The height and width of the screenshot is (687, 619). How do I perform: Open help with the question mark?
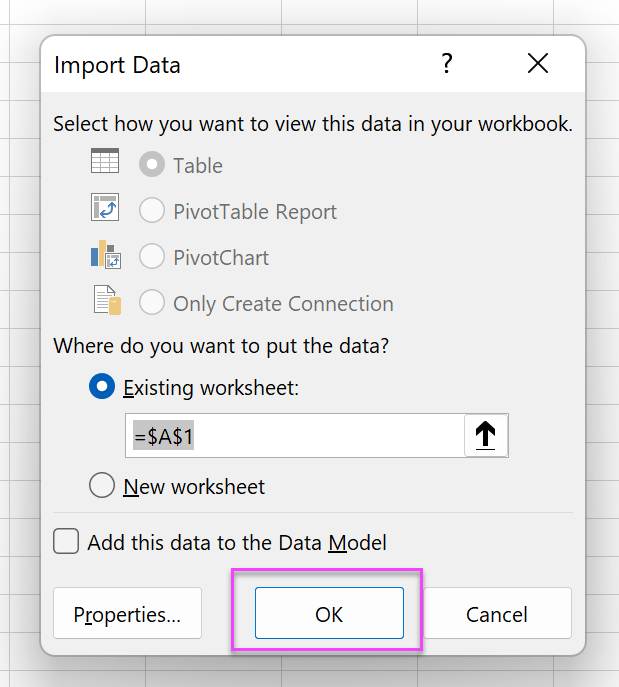click(x=446, y=65)
